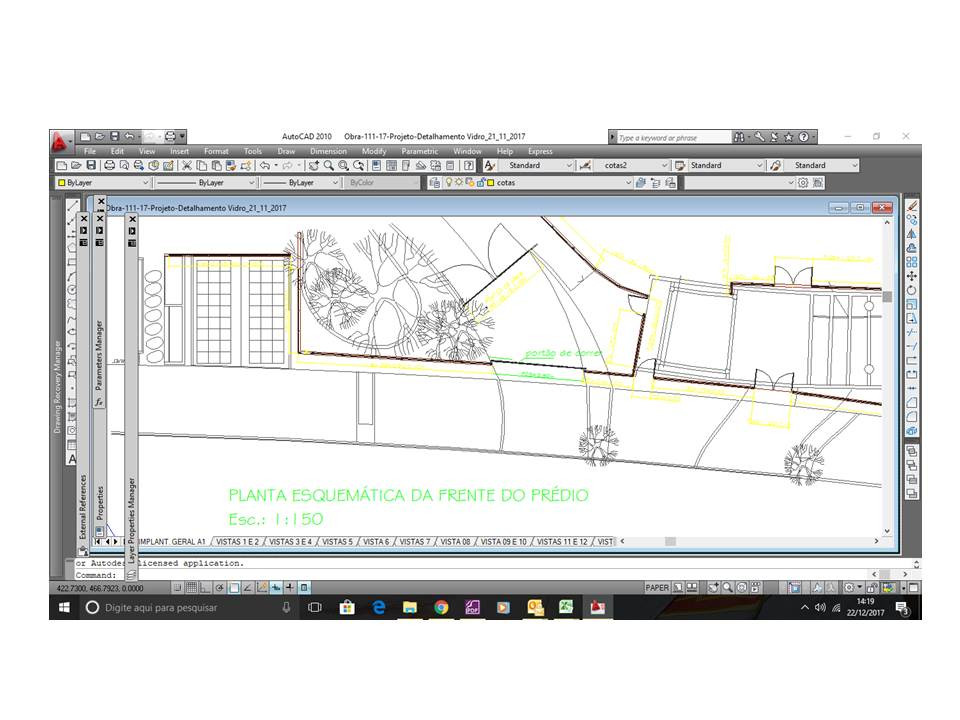Toggle Snap Mode in status bar
This screenshot has height=720, width=960.
click(178, 588)
